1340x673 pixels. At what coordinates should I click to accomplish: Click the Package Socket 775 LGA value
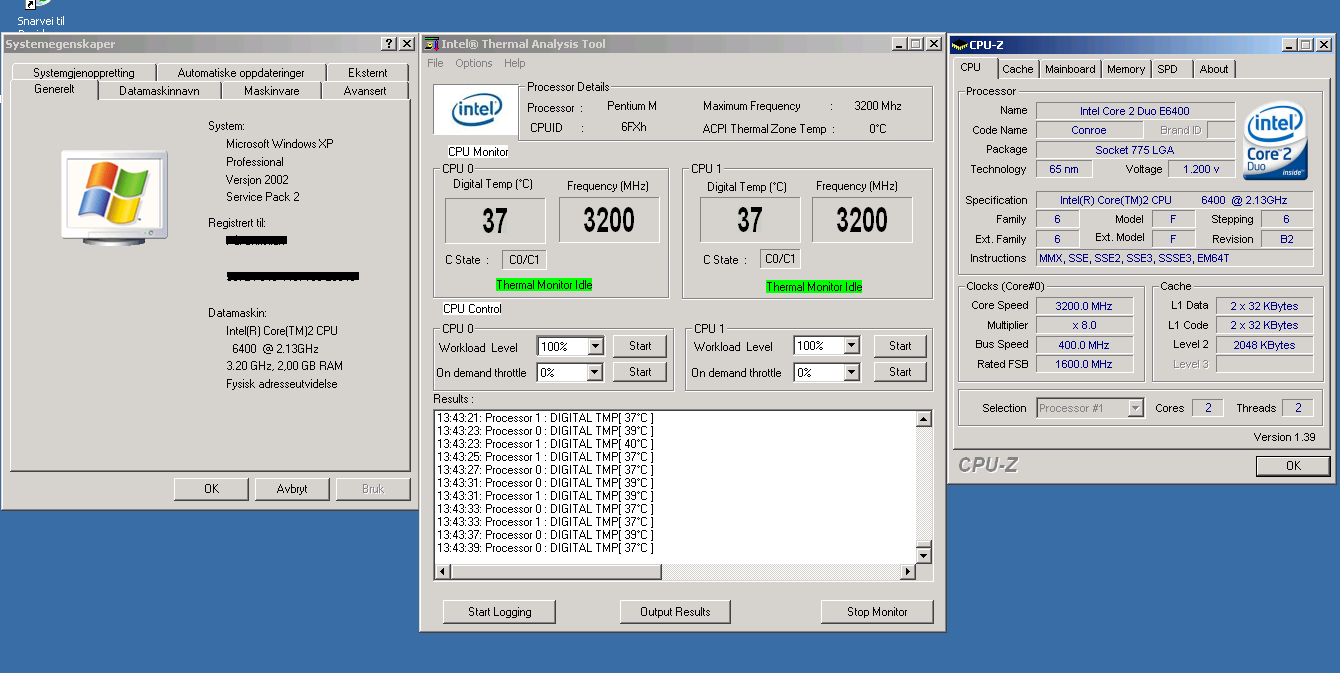click(1135, 150)
